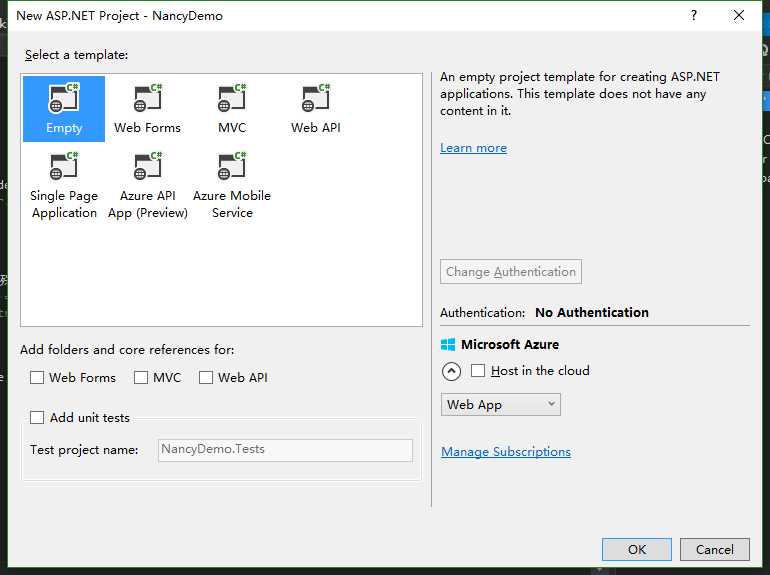This screenshot has width=770, height=575.
Task: Open the Web App dropdown
Action: coord(500,405)
